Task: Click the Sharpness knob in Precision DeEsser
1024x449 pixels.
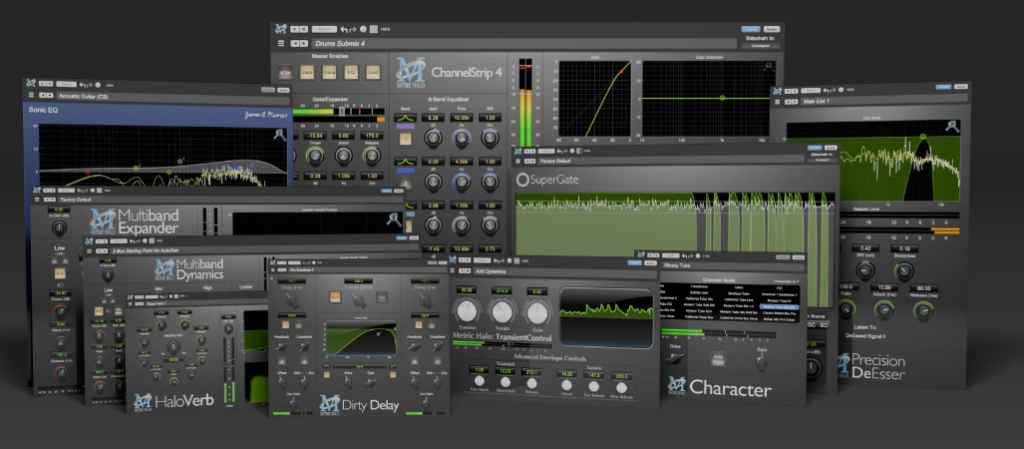Action: tap(904, 271)
